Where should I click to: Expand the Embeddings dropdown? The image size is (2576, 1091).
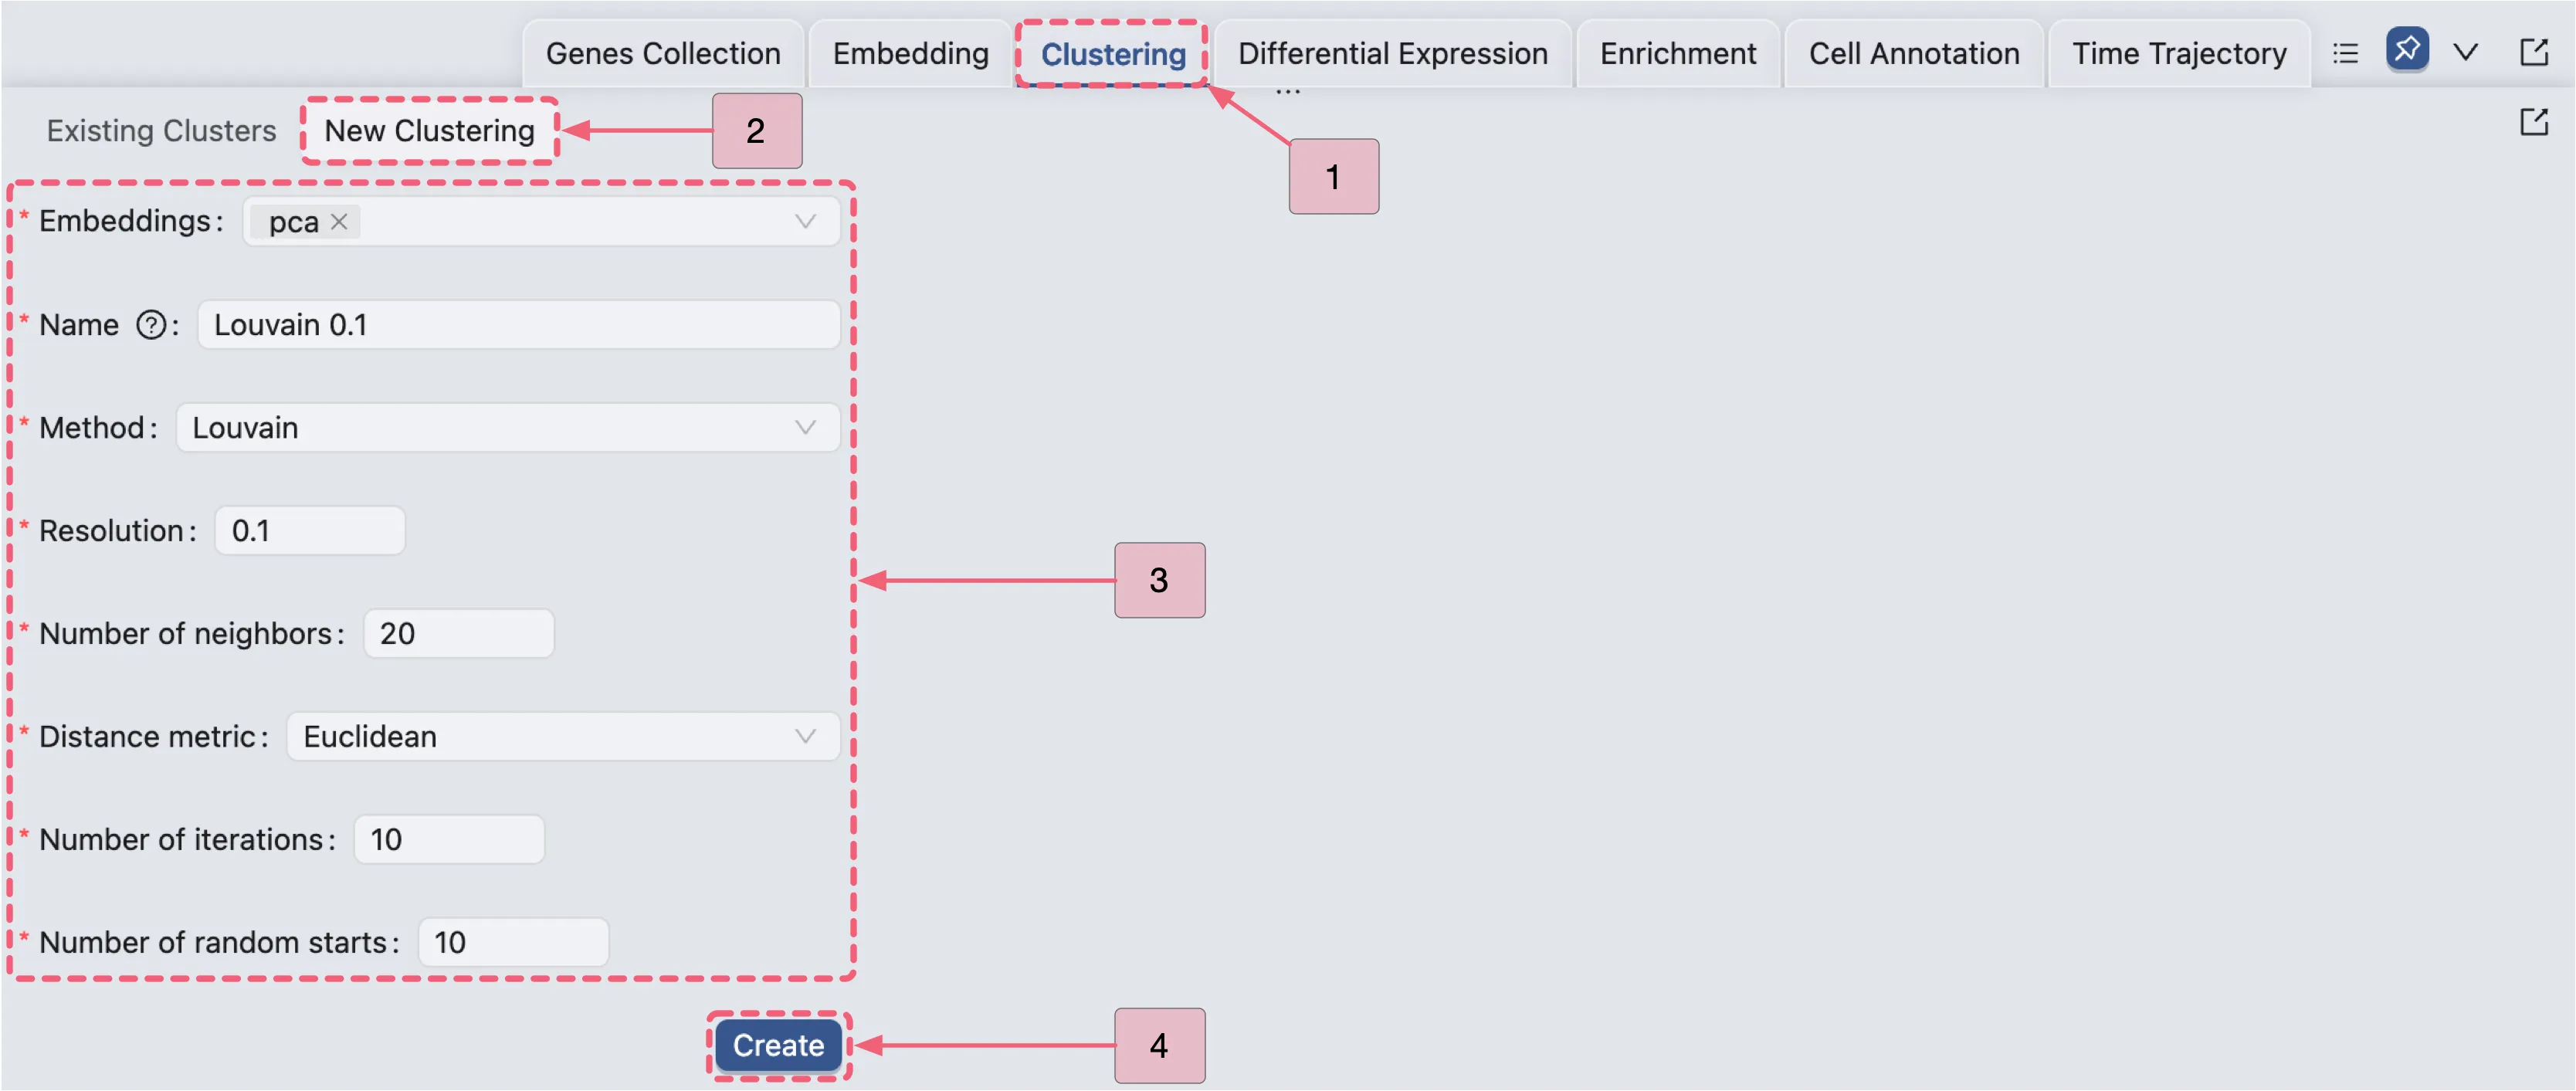pyautogui.click(x=804, y=221)
